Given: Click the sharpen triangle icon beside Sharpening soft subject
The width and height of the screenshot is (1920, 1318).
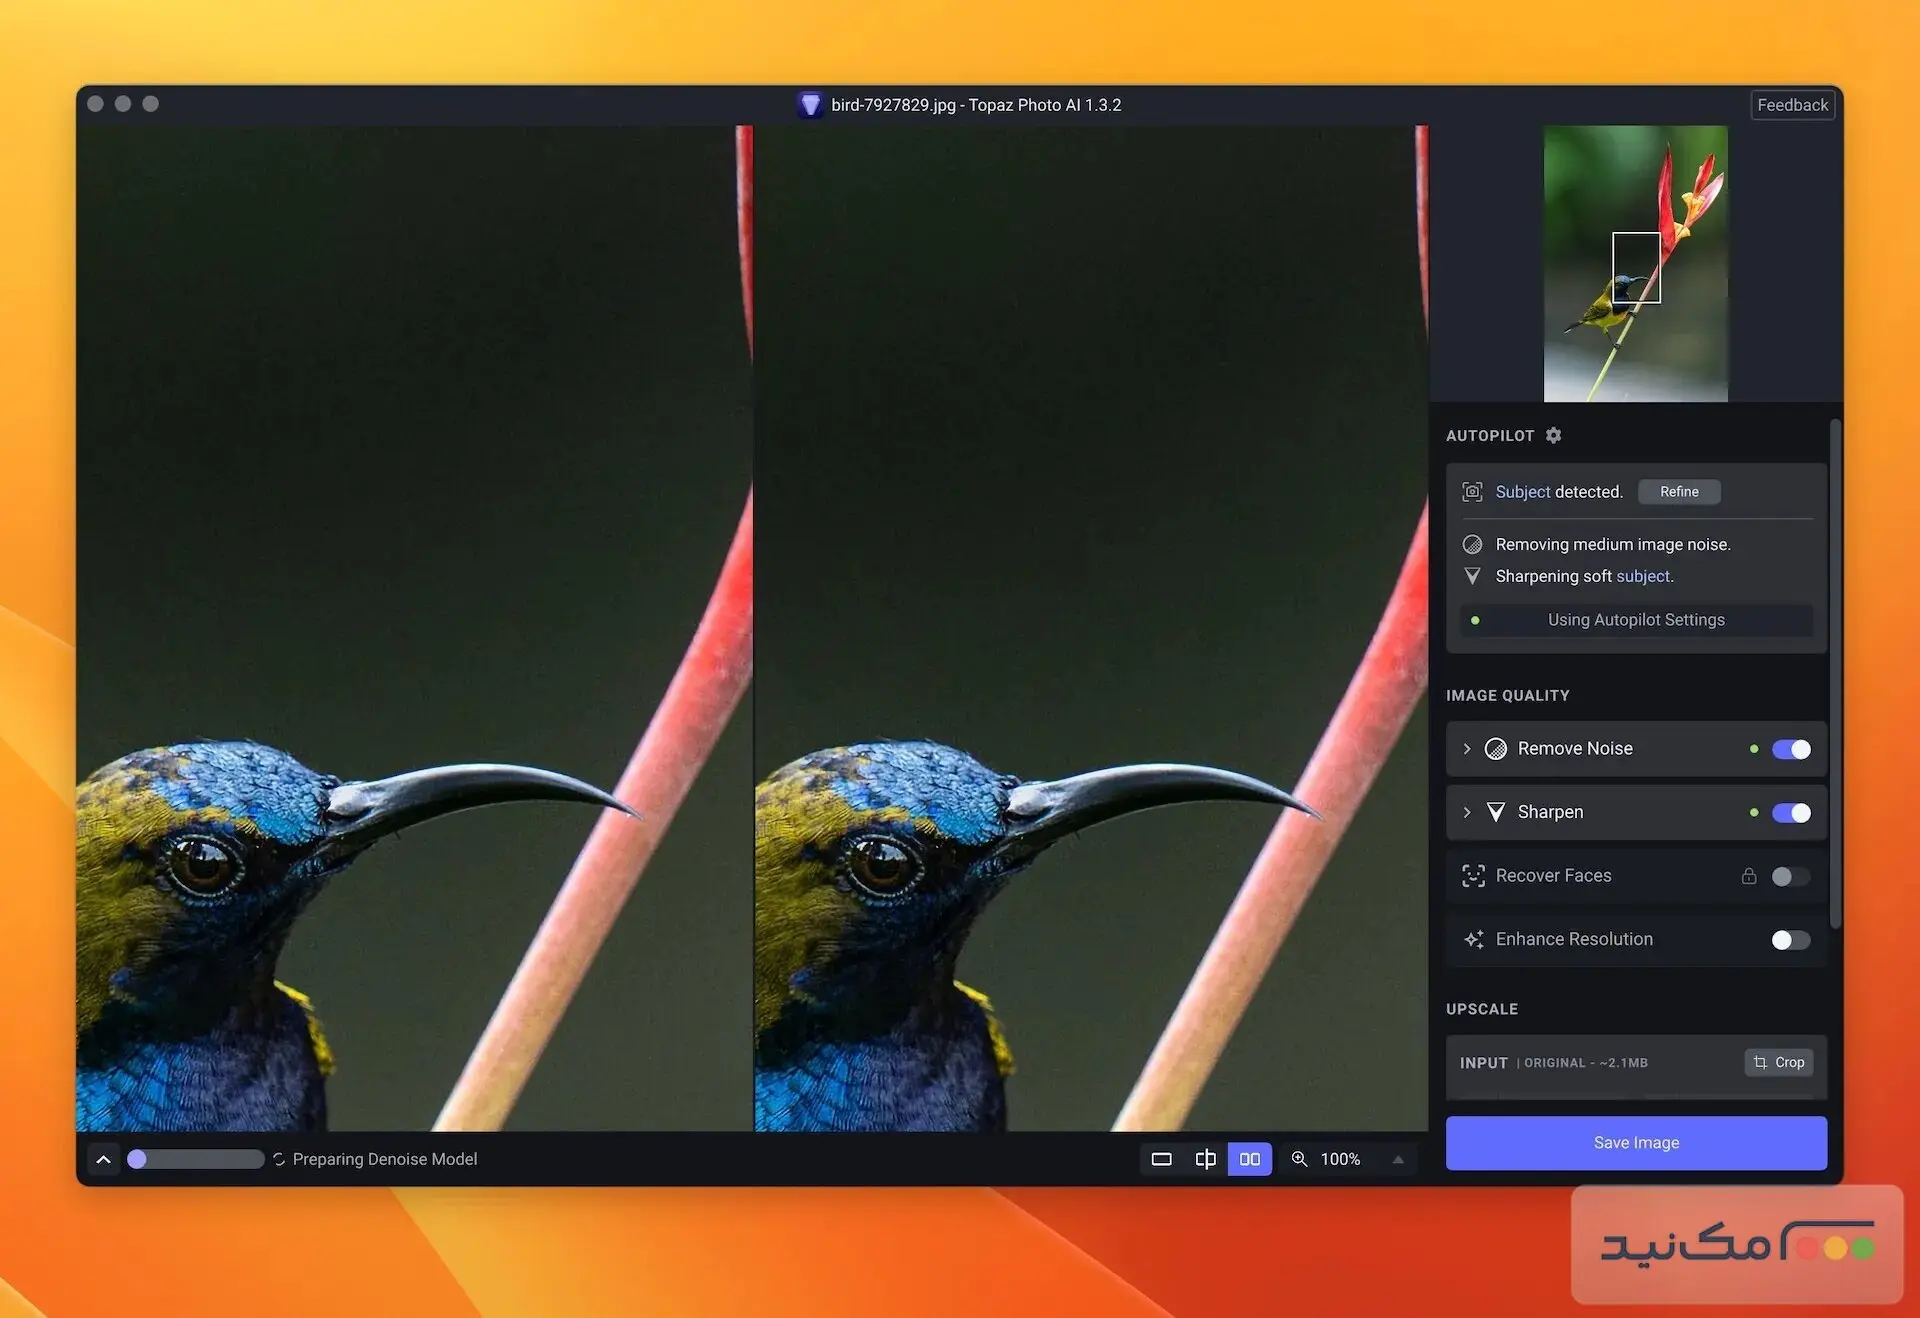Looking at the screenshot, I should [x=1472, y=576].
